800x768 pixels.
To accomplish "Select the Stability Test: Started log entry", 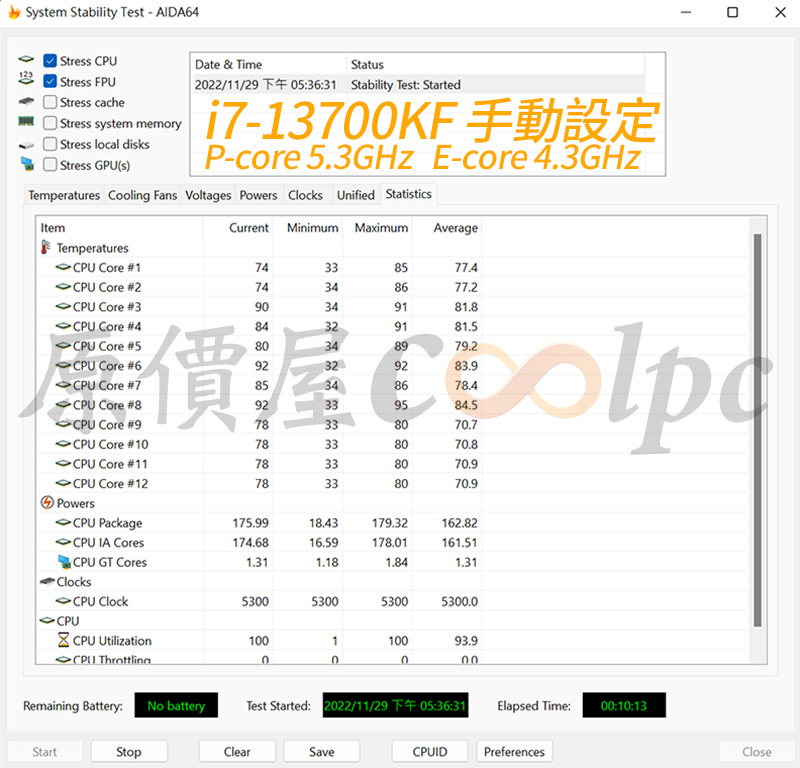I will tap(418, 84).
